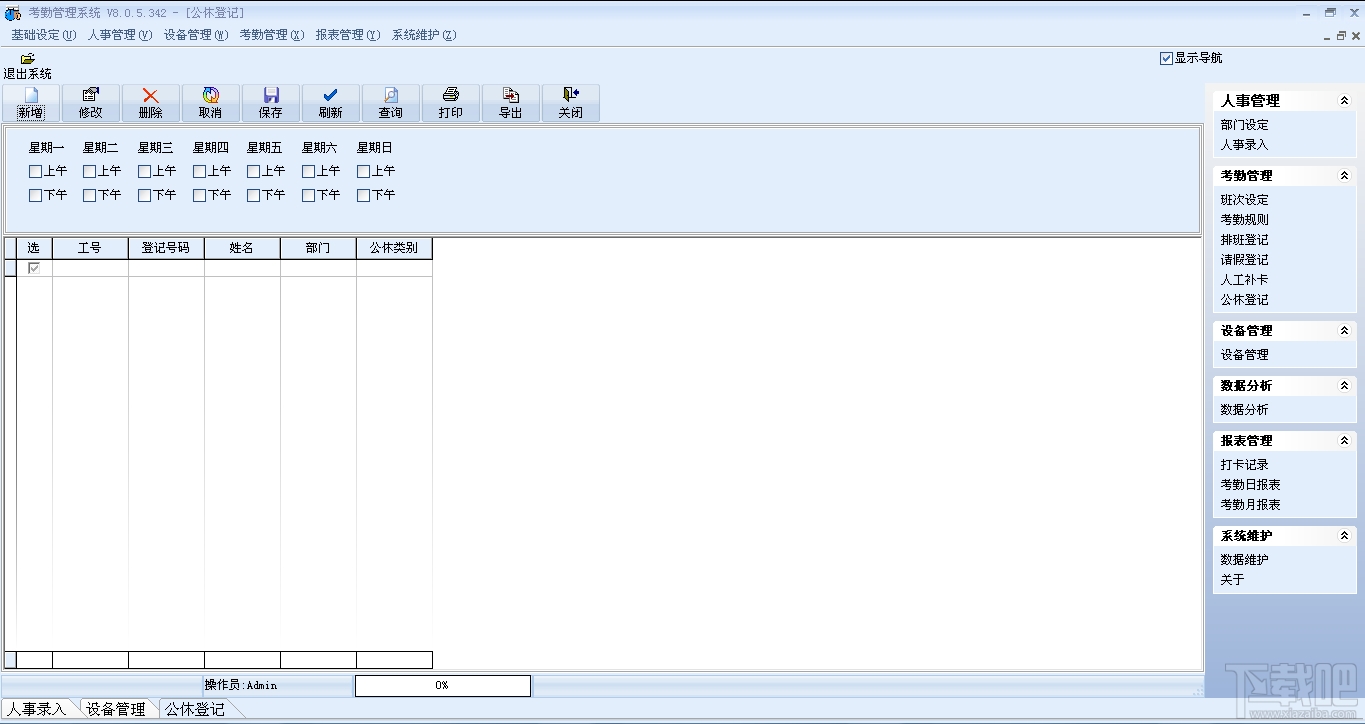Click the 0% progress bar in status bar
This screenshot has width=1365, height=724.
point(442,686)
